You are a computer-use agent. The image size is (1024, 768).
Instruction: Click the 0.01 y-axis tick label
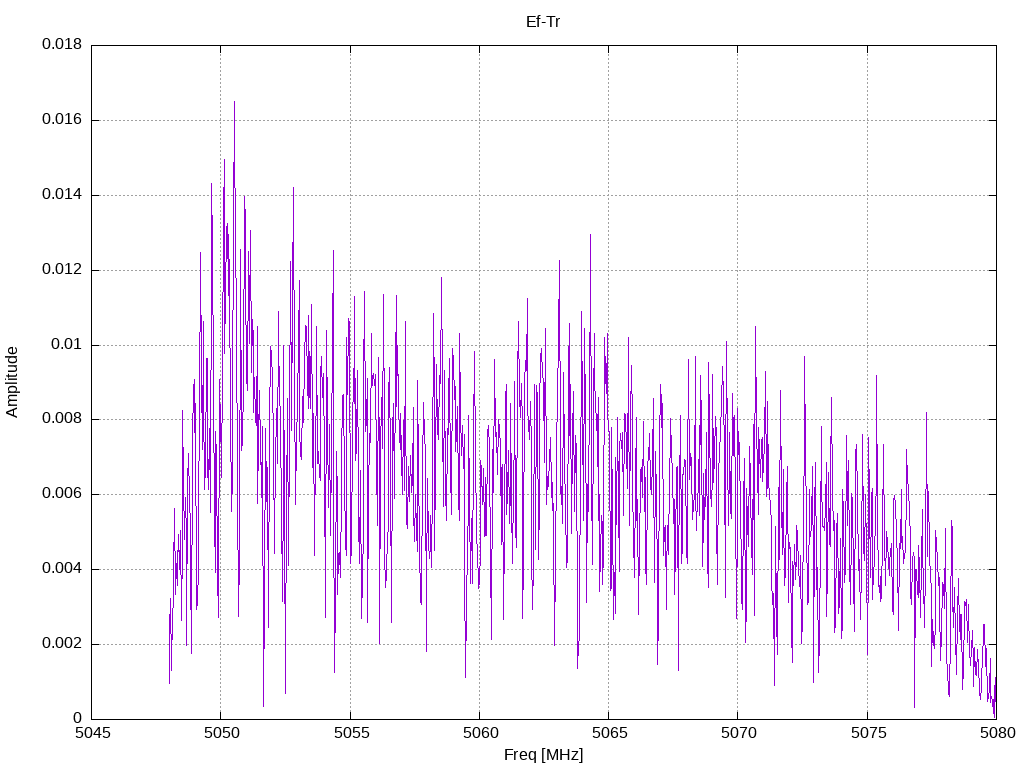click(x=67, y=344)
